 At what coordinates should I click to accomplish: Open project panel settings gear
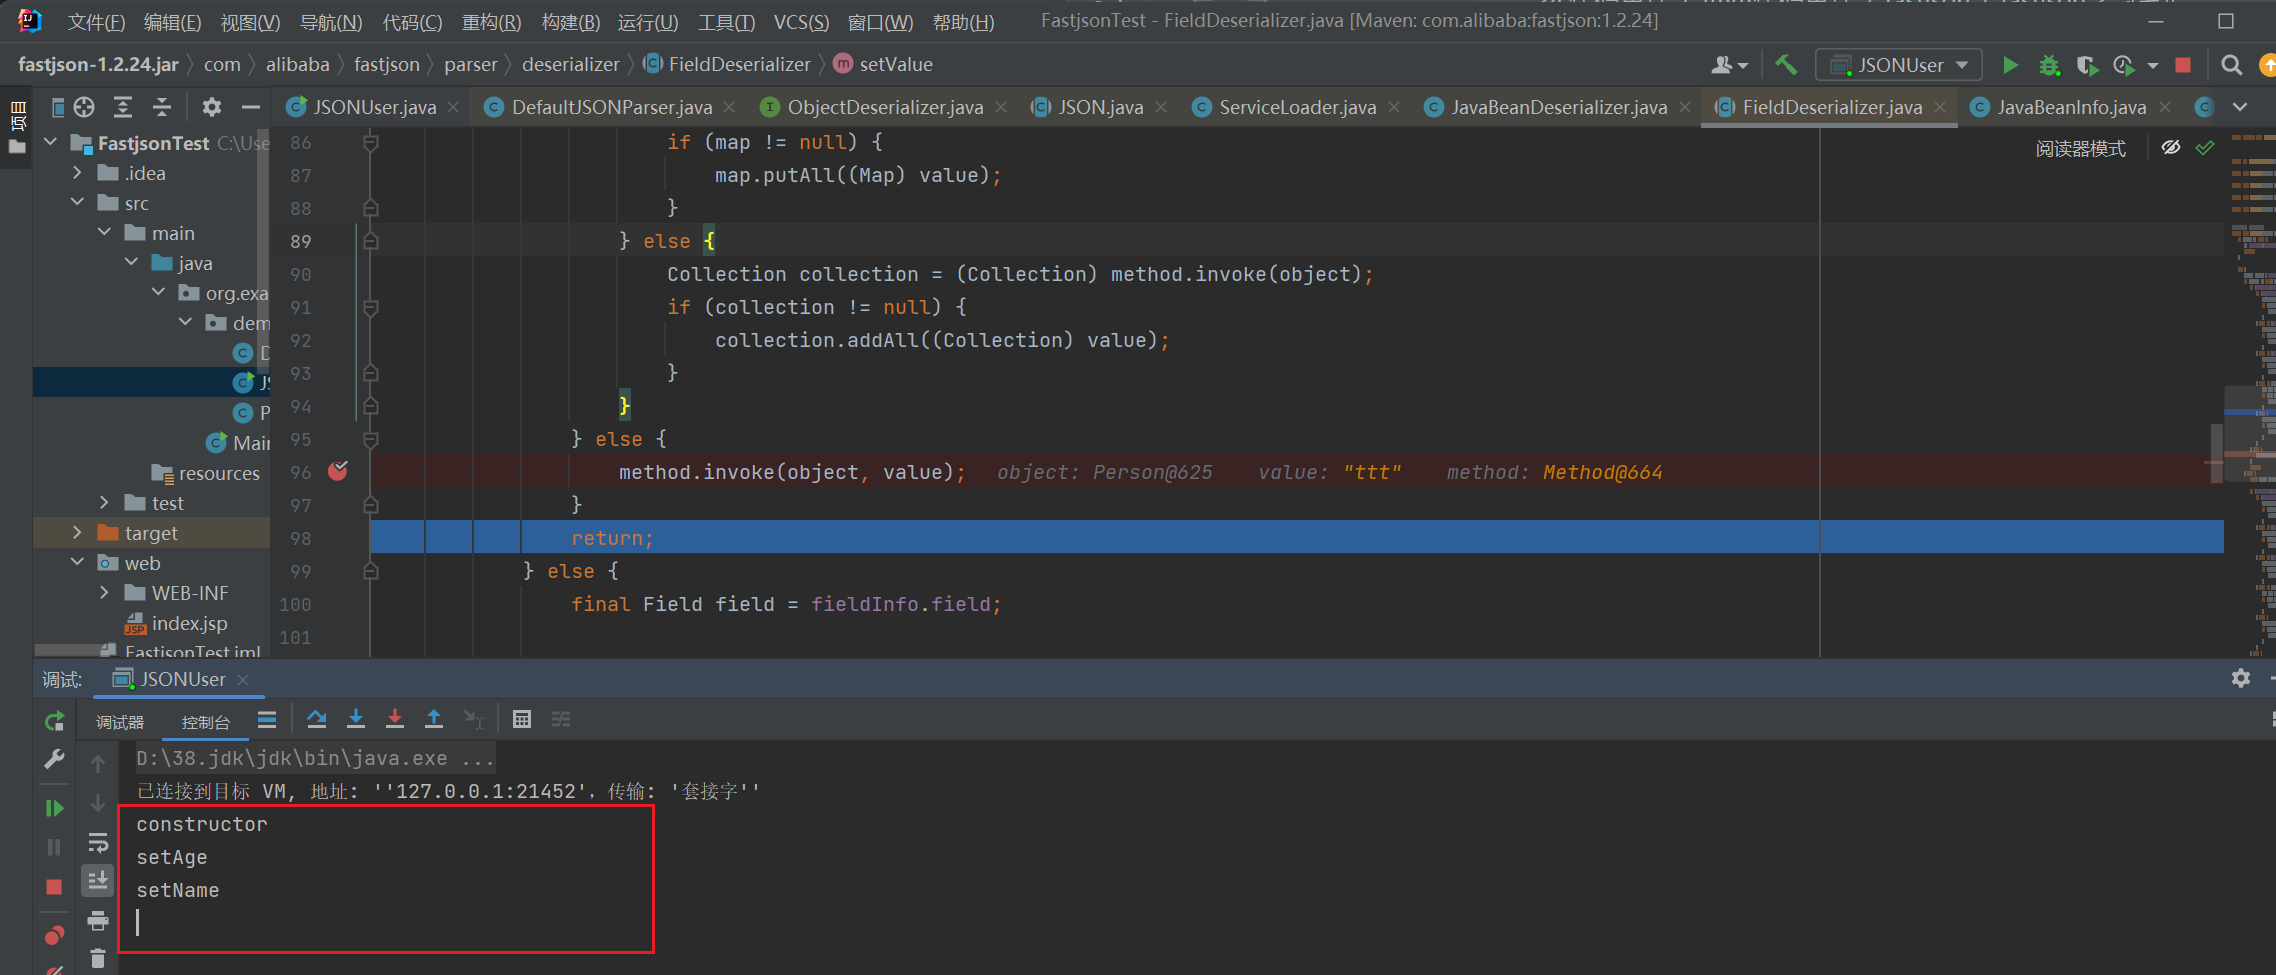[211, 107]
